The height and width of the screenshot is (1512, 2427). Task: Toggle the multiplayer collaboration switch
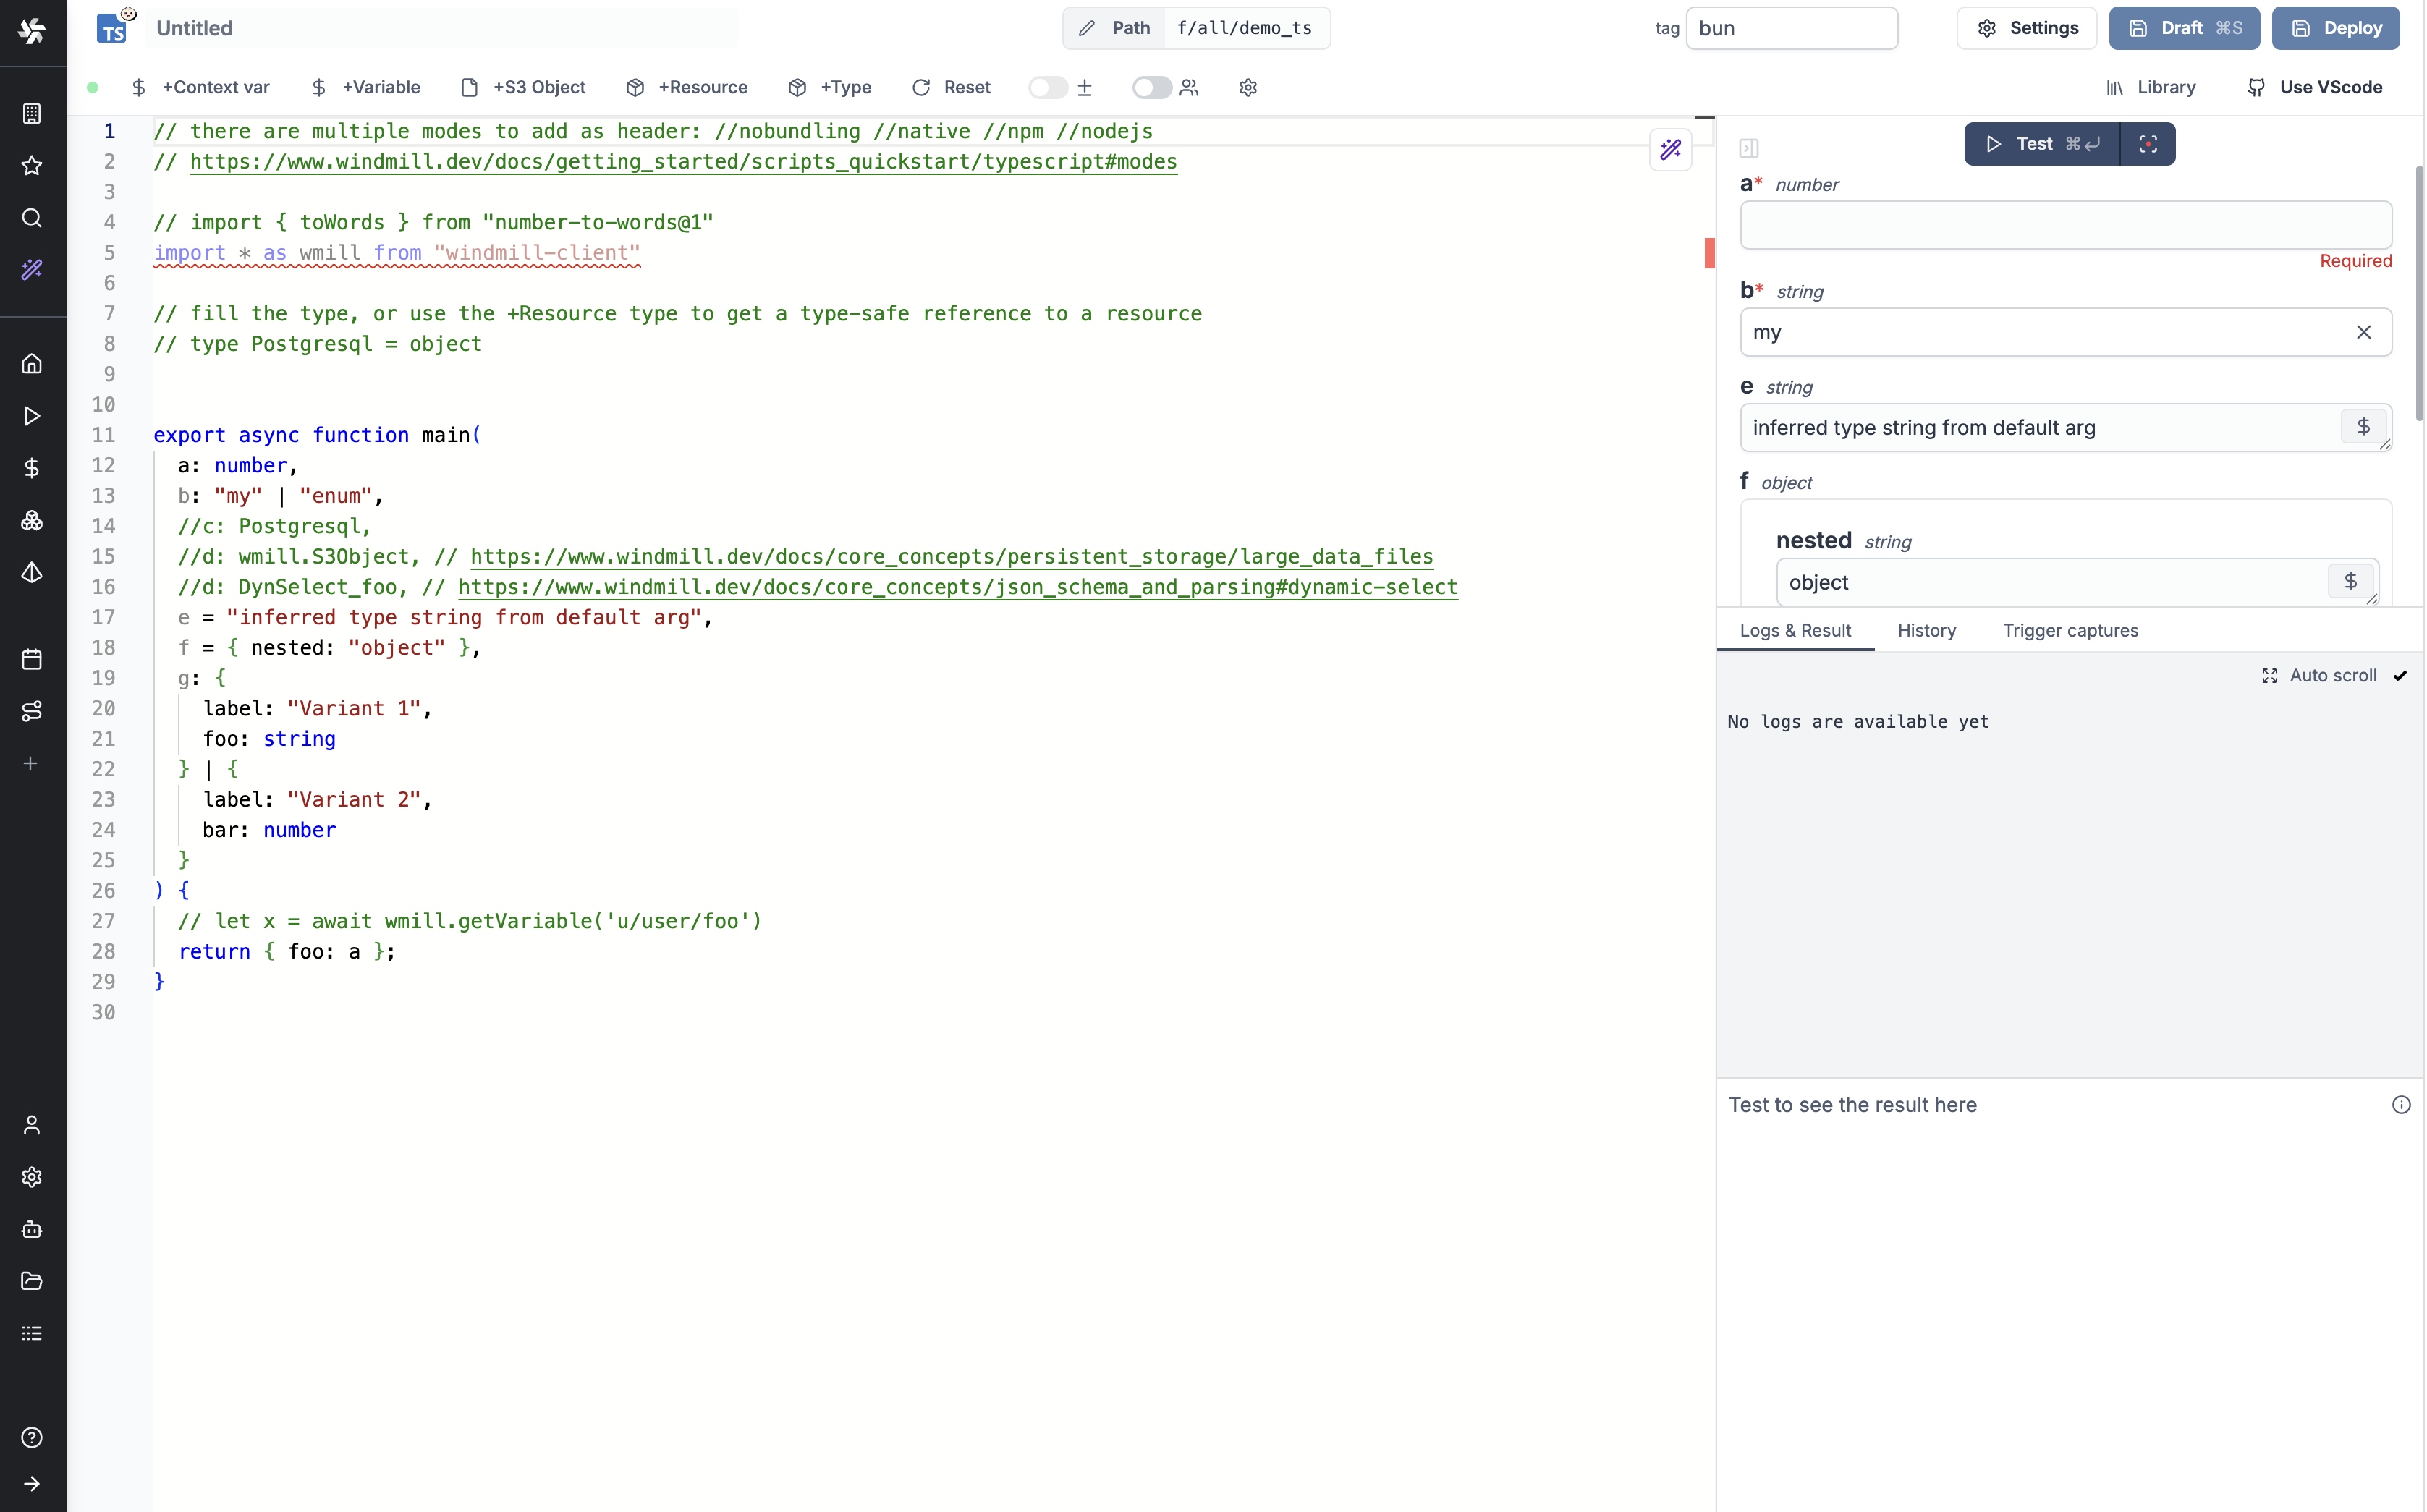[x=1151, y=88]
